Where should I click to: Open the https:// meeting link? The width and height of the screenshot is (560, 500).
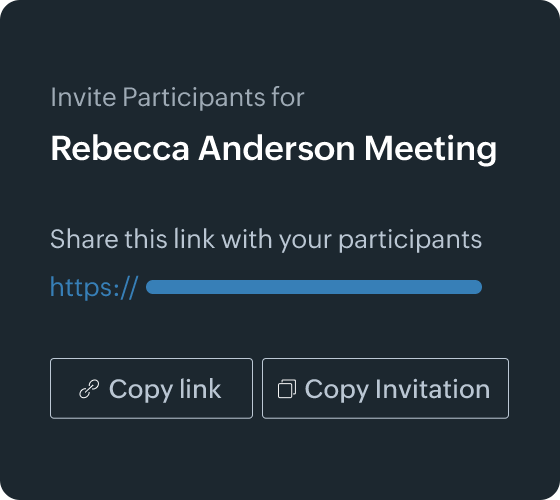click(266, 287)
